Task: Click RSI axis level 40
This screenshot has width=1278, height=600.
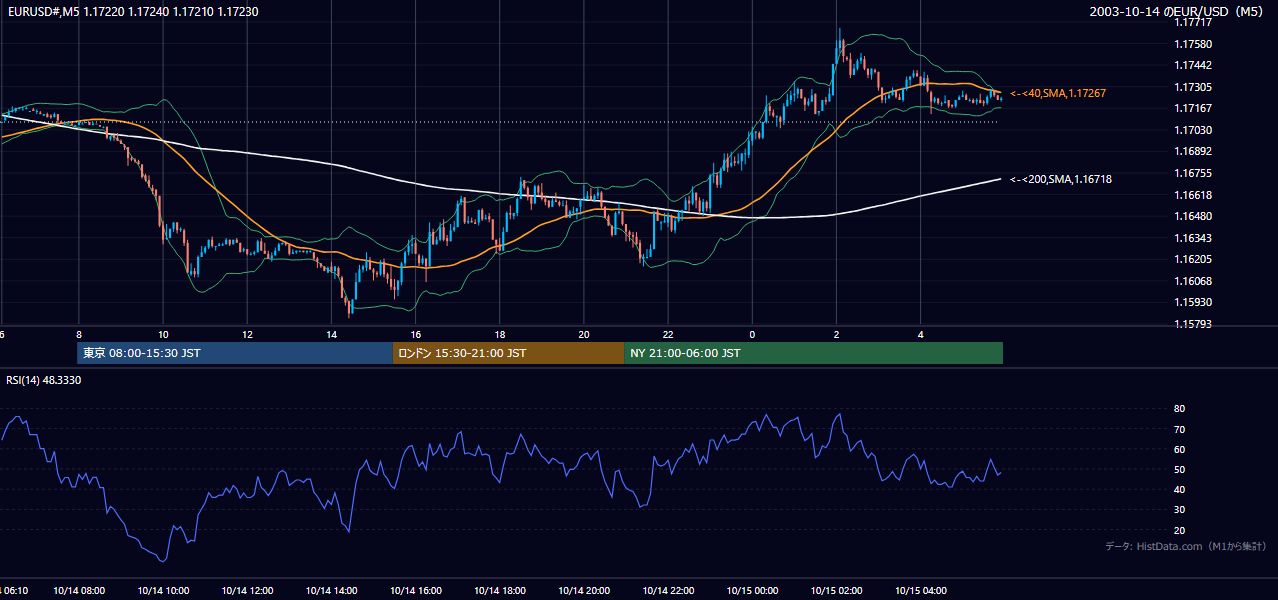Action: (x=1180, y=489)
